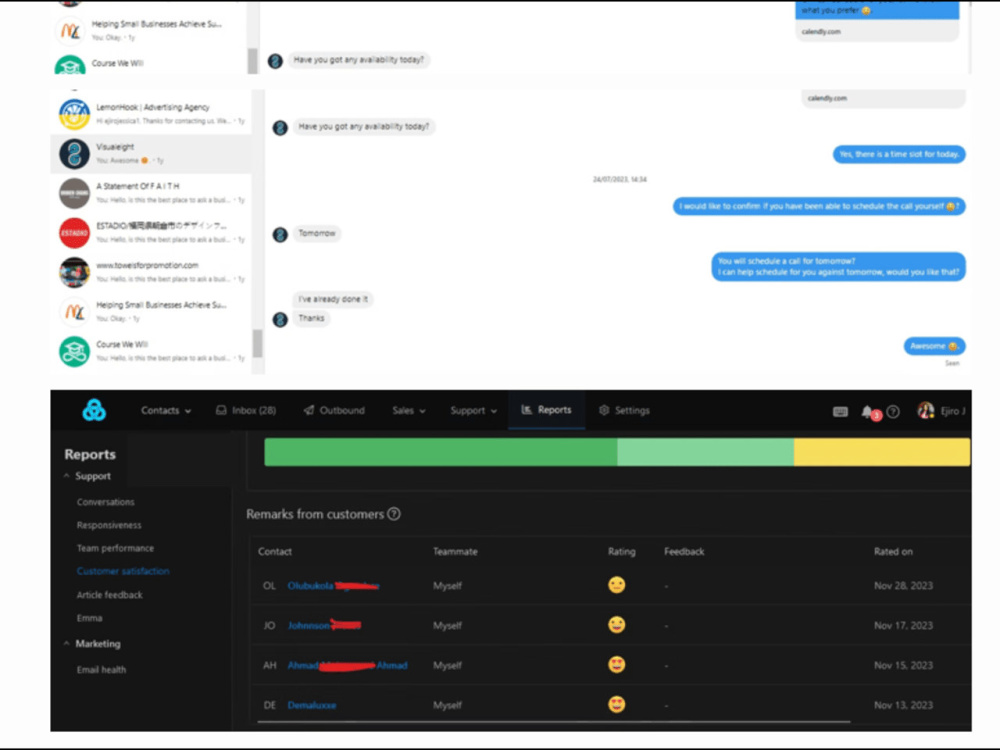Select Customer satisfaction report
Image resolution: width=1000 pixels, height=750 pixels.
[x=123, y=571]
